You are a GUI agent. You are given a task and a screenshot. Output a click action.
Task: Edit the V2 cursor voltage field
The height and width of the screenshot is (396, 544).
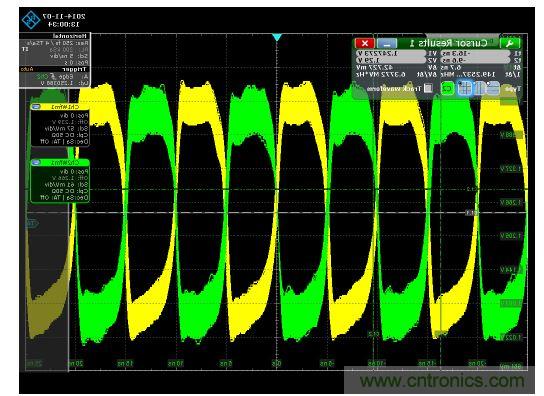[391, 60]
